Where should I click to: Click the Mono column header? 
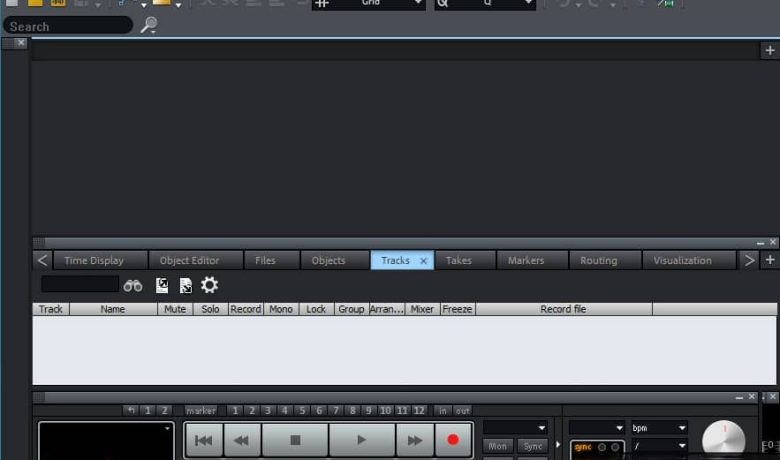tap(281, 309)
